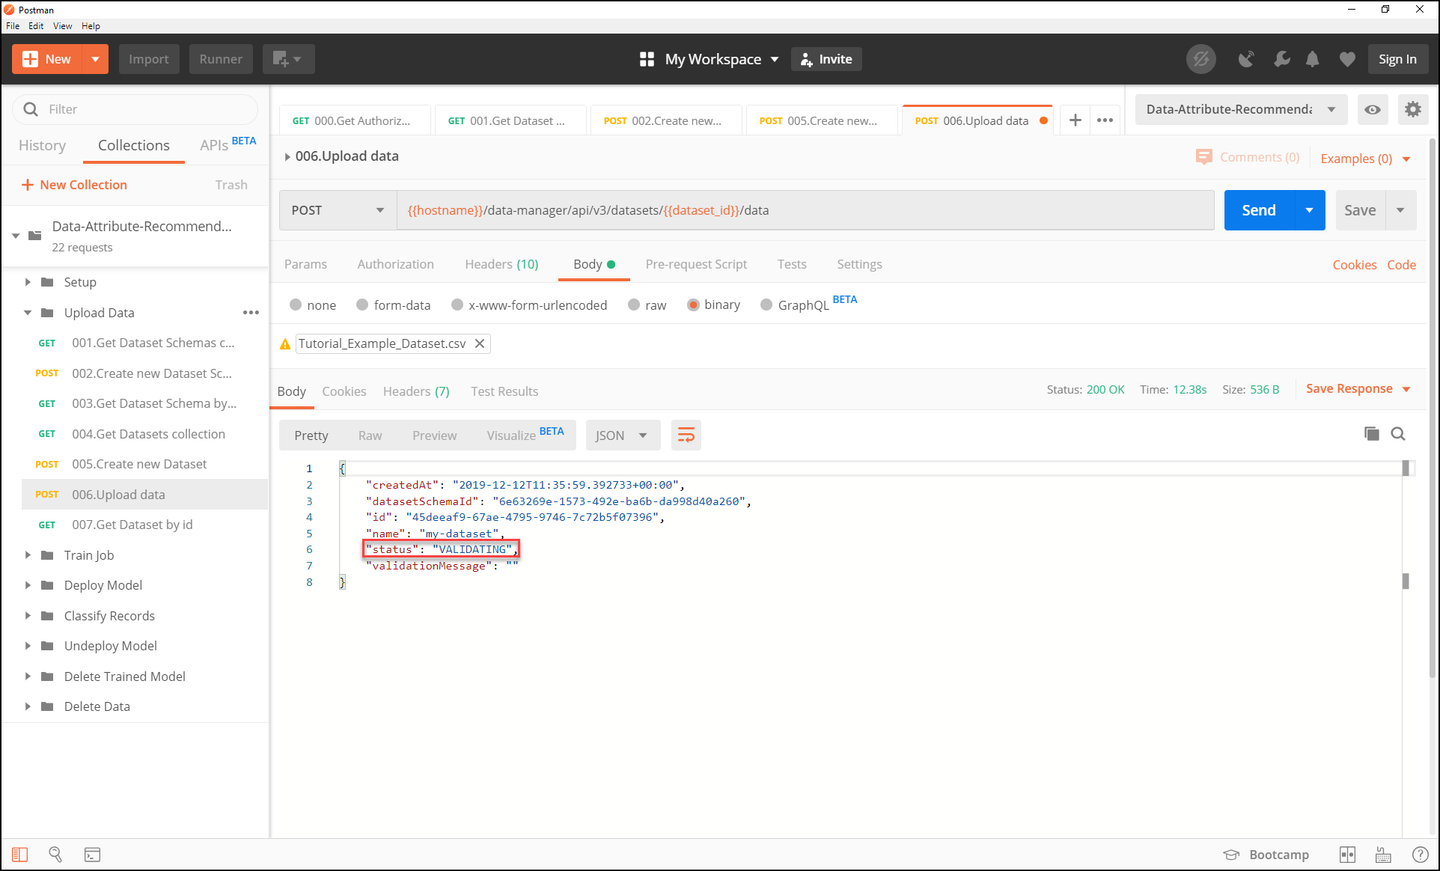Screen dimensions: 1440x871
Task: Open Bootcamp in status bar
Action: tap(1266, 854)
